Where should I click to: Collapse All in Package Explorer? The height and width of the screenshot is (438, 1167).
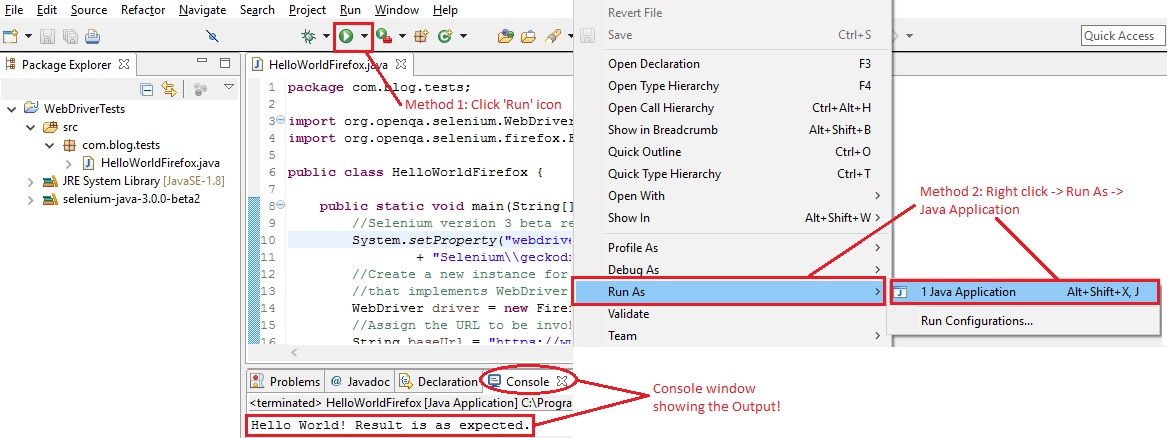click(x=147, y=89)
